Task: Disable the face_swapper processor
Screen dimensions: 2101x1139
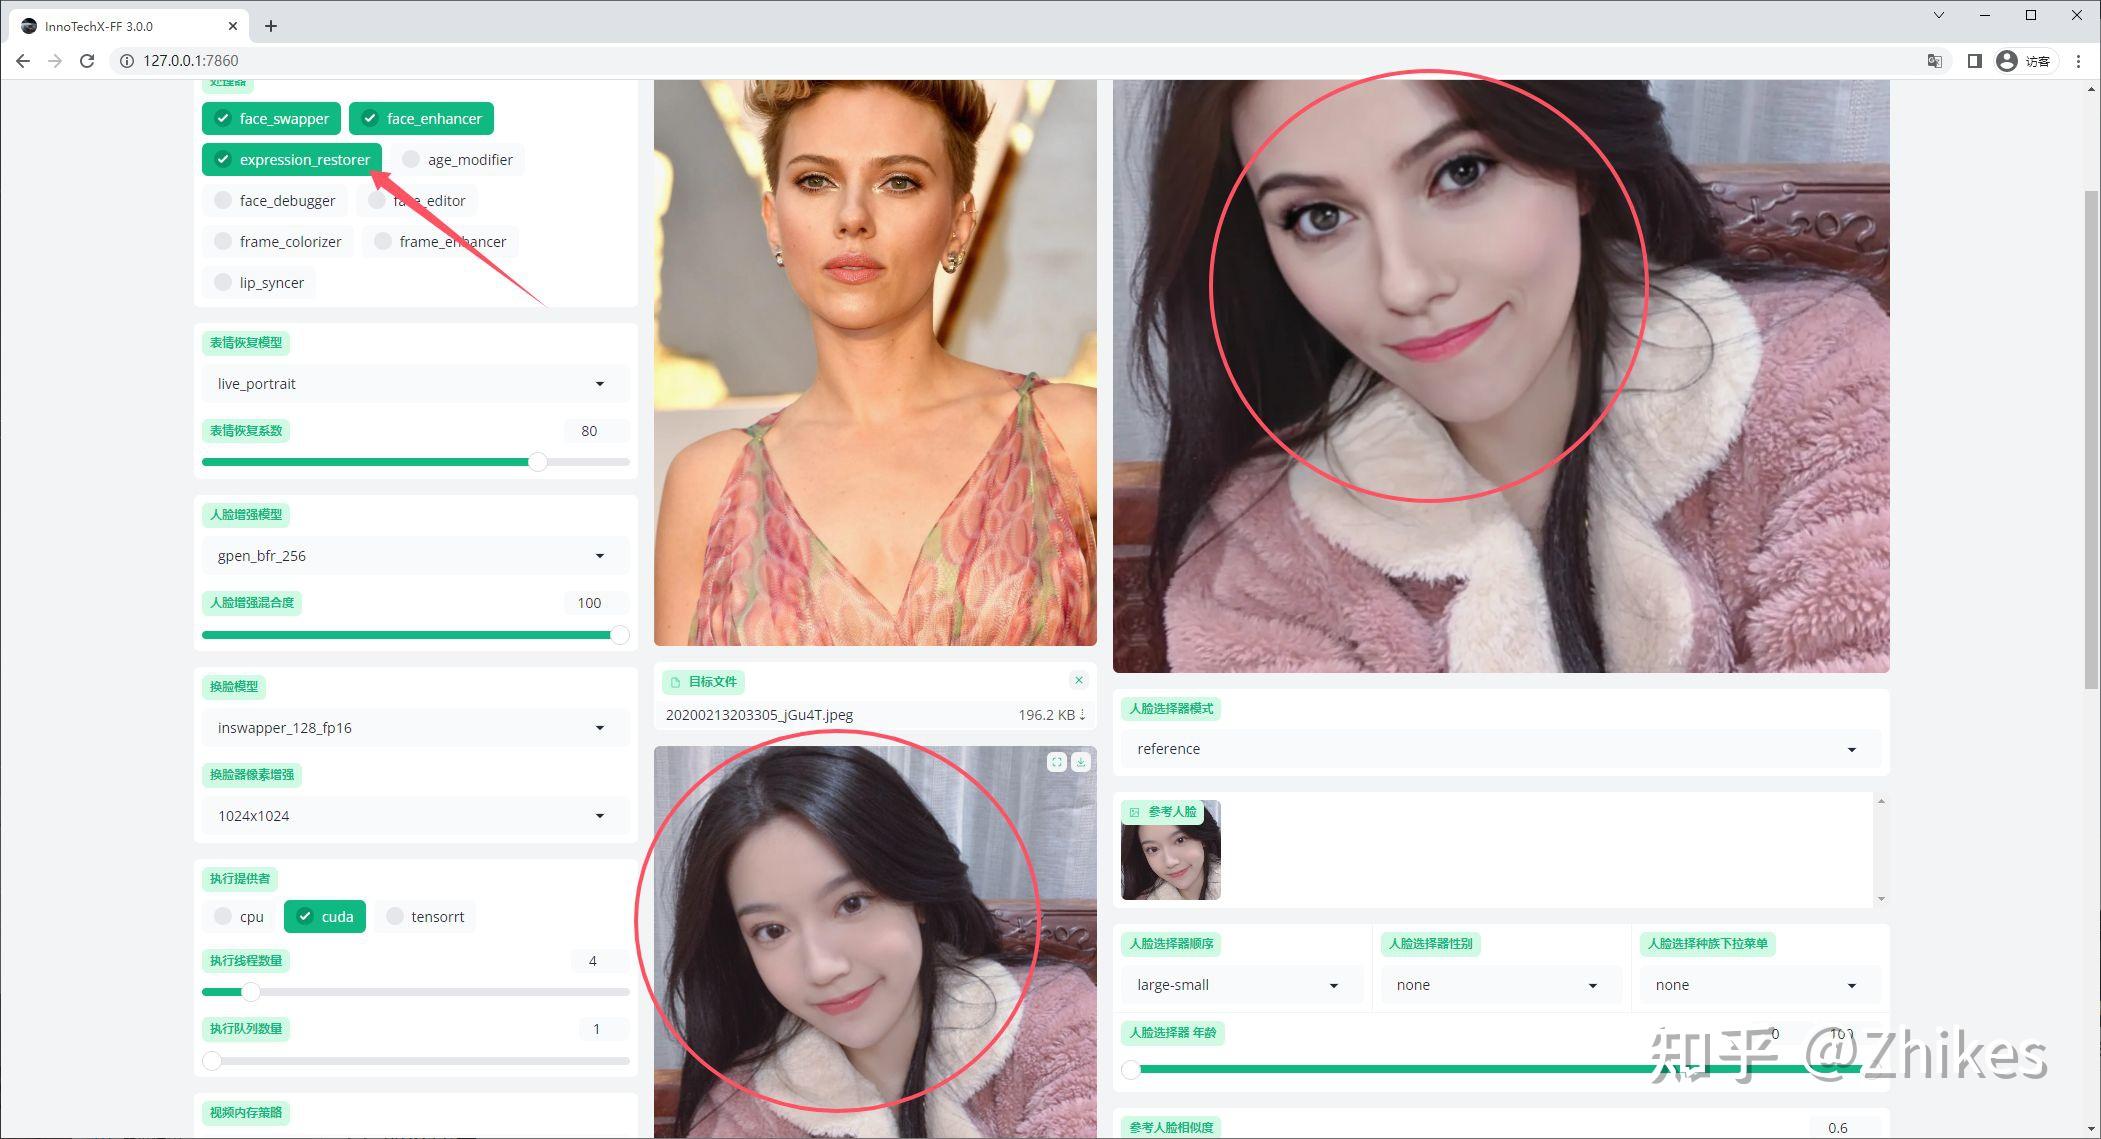Action: point(271,118)
